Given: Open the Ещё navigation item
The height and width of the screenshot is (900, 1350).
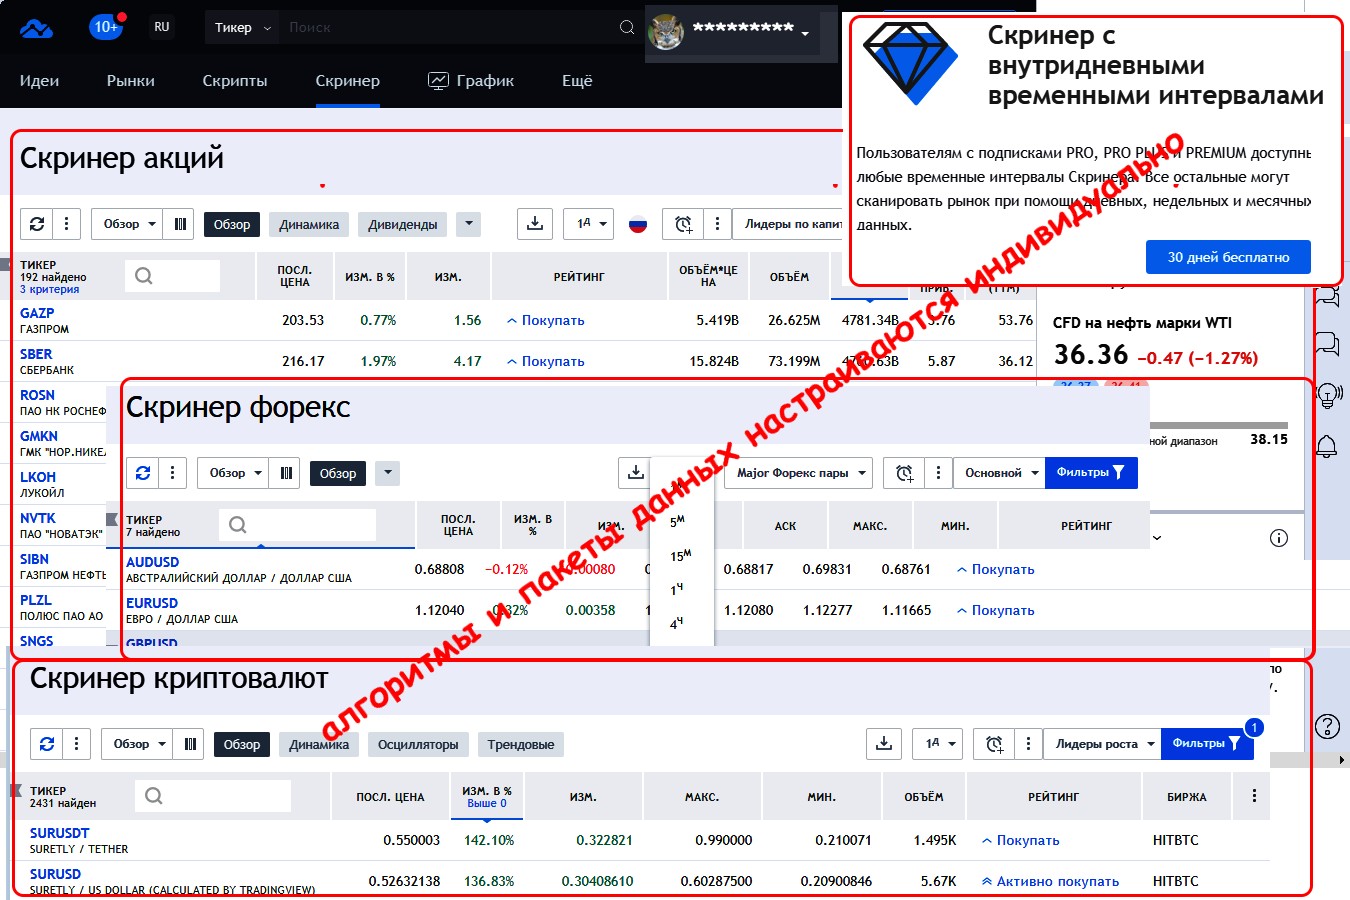Looking at the screenshot, I should tap(577, 81).
